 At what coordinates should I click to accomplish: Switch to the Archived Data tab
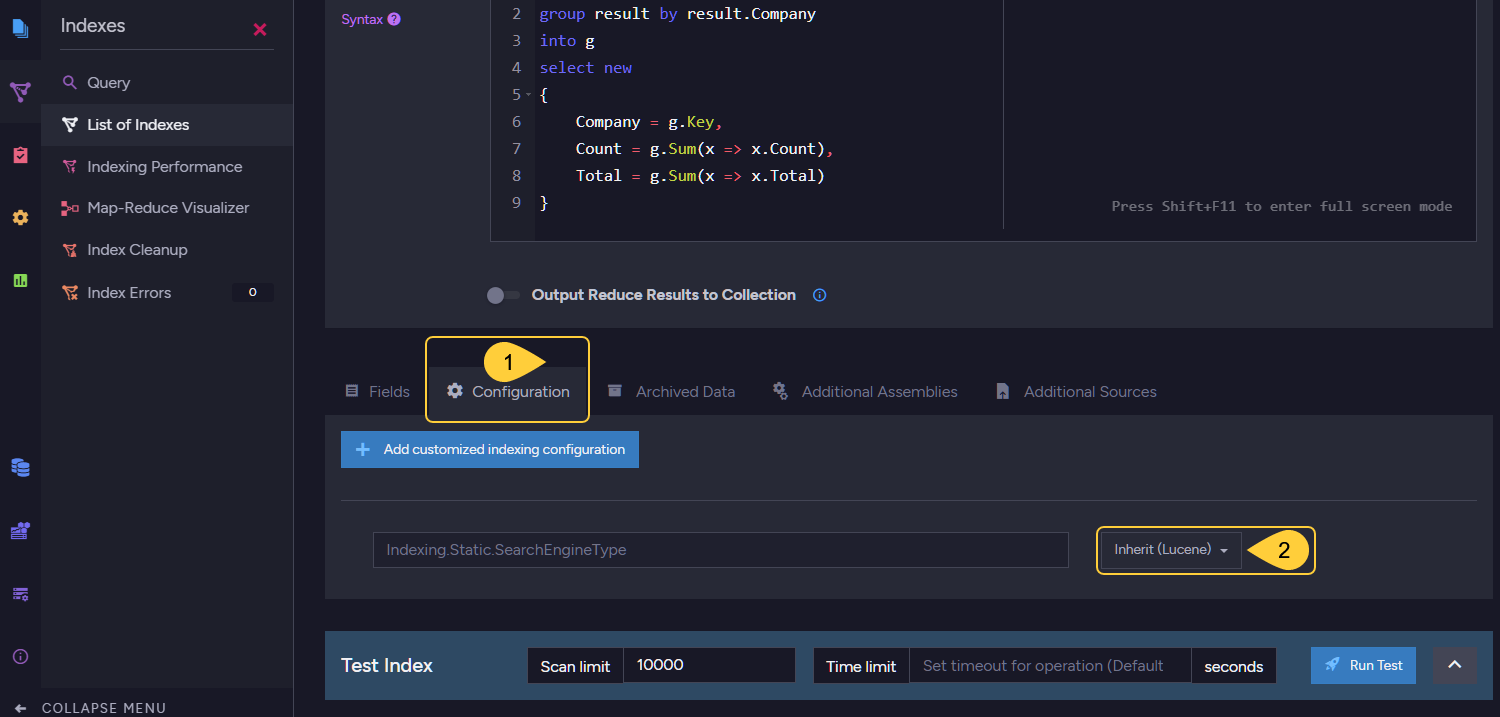[671, 392]
